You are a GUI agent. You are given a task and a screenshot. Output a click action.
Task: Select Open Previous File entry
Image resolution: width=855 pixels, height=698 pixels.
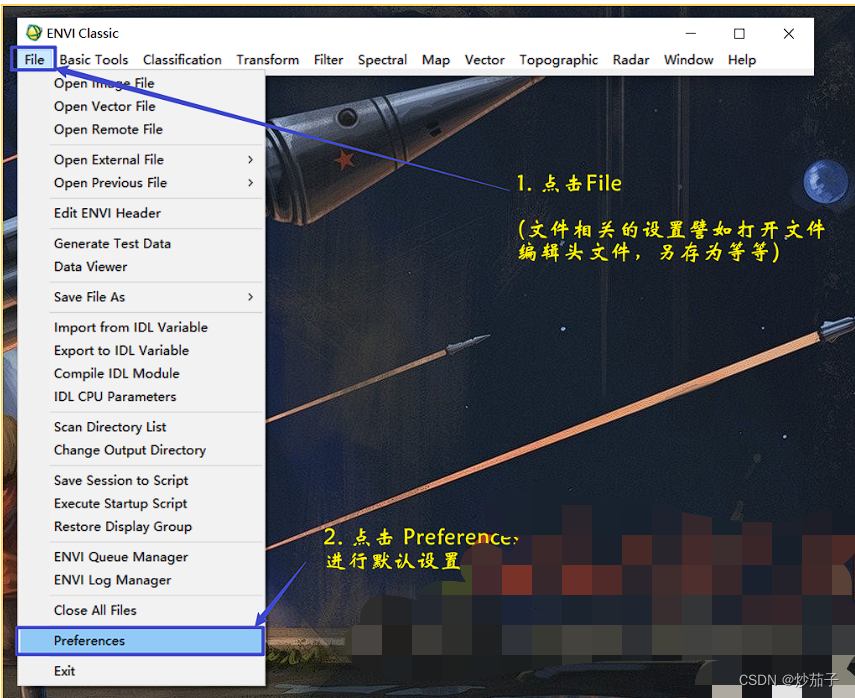click(141, 183)
